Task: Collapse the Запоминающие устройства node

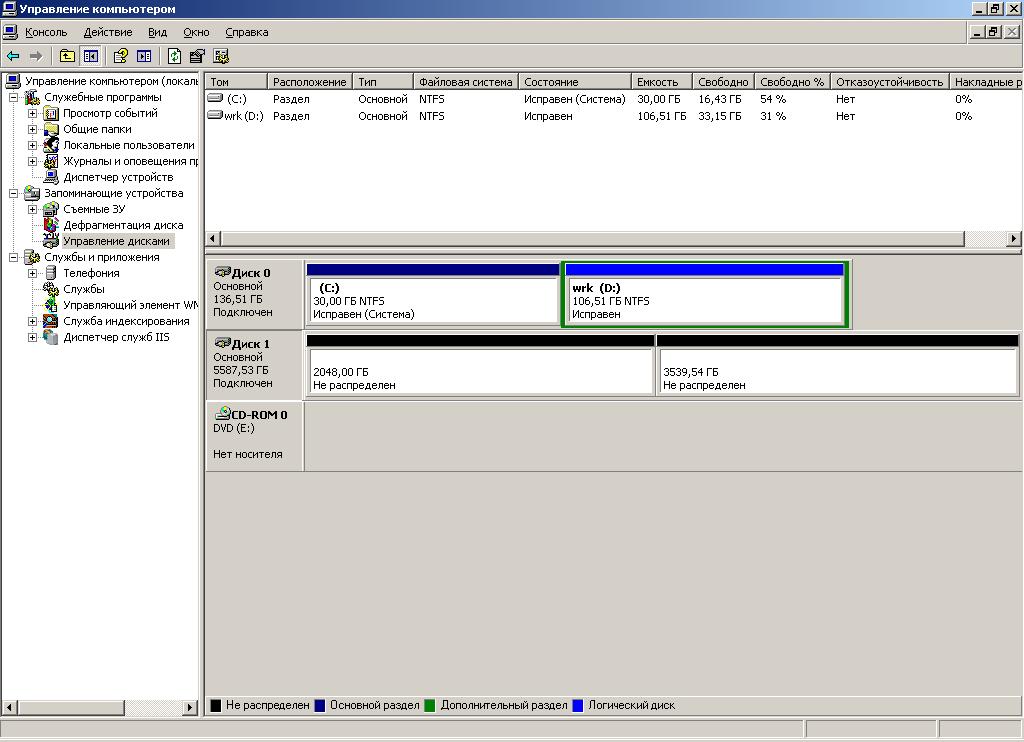Action: click(x=14, y=193)
